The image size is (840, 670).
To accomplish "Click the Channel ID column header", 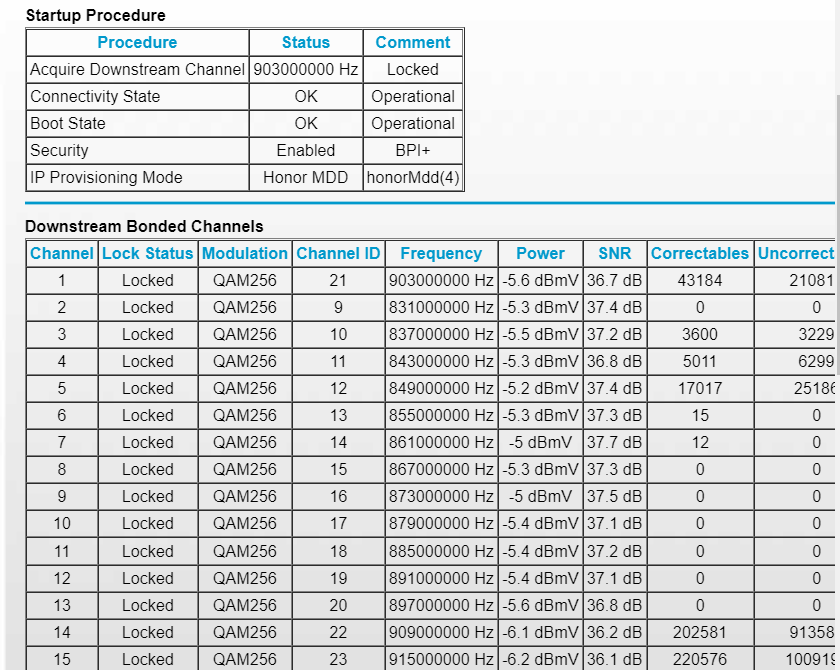I will (x=338, y=253).
